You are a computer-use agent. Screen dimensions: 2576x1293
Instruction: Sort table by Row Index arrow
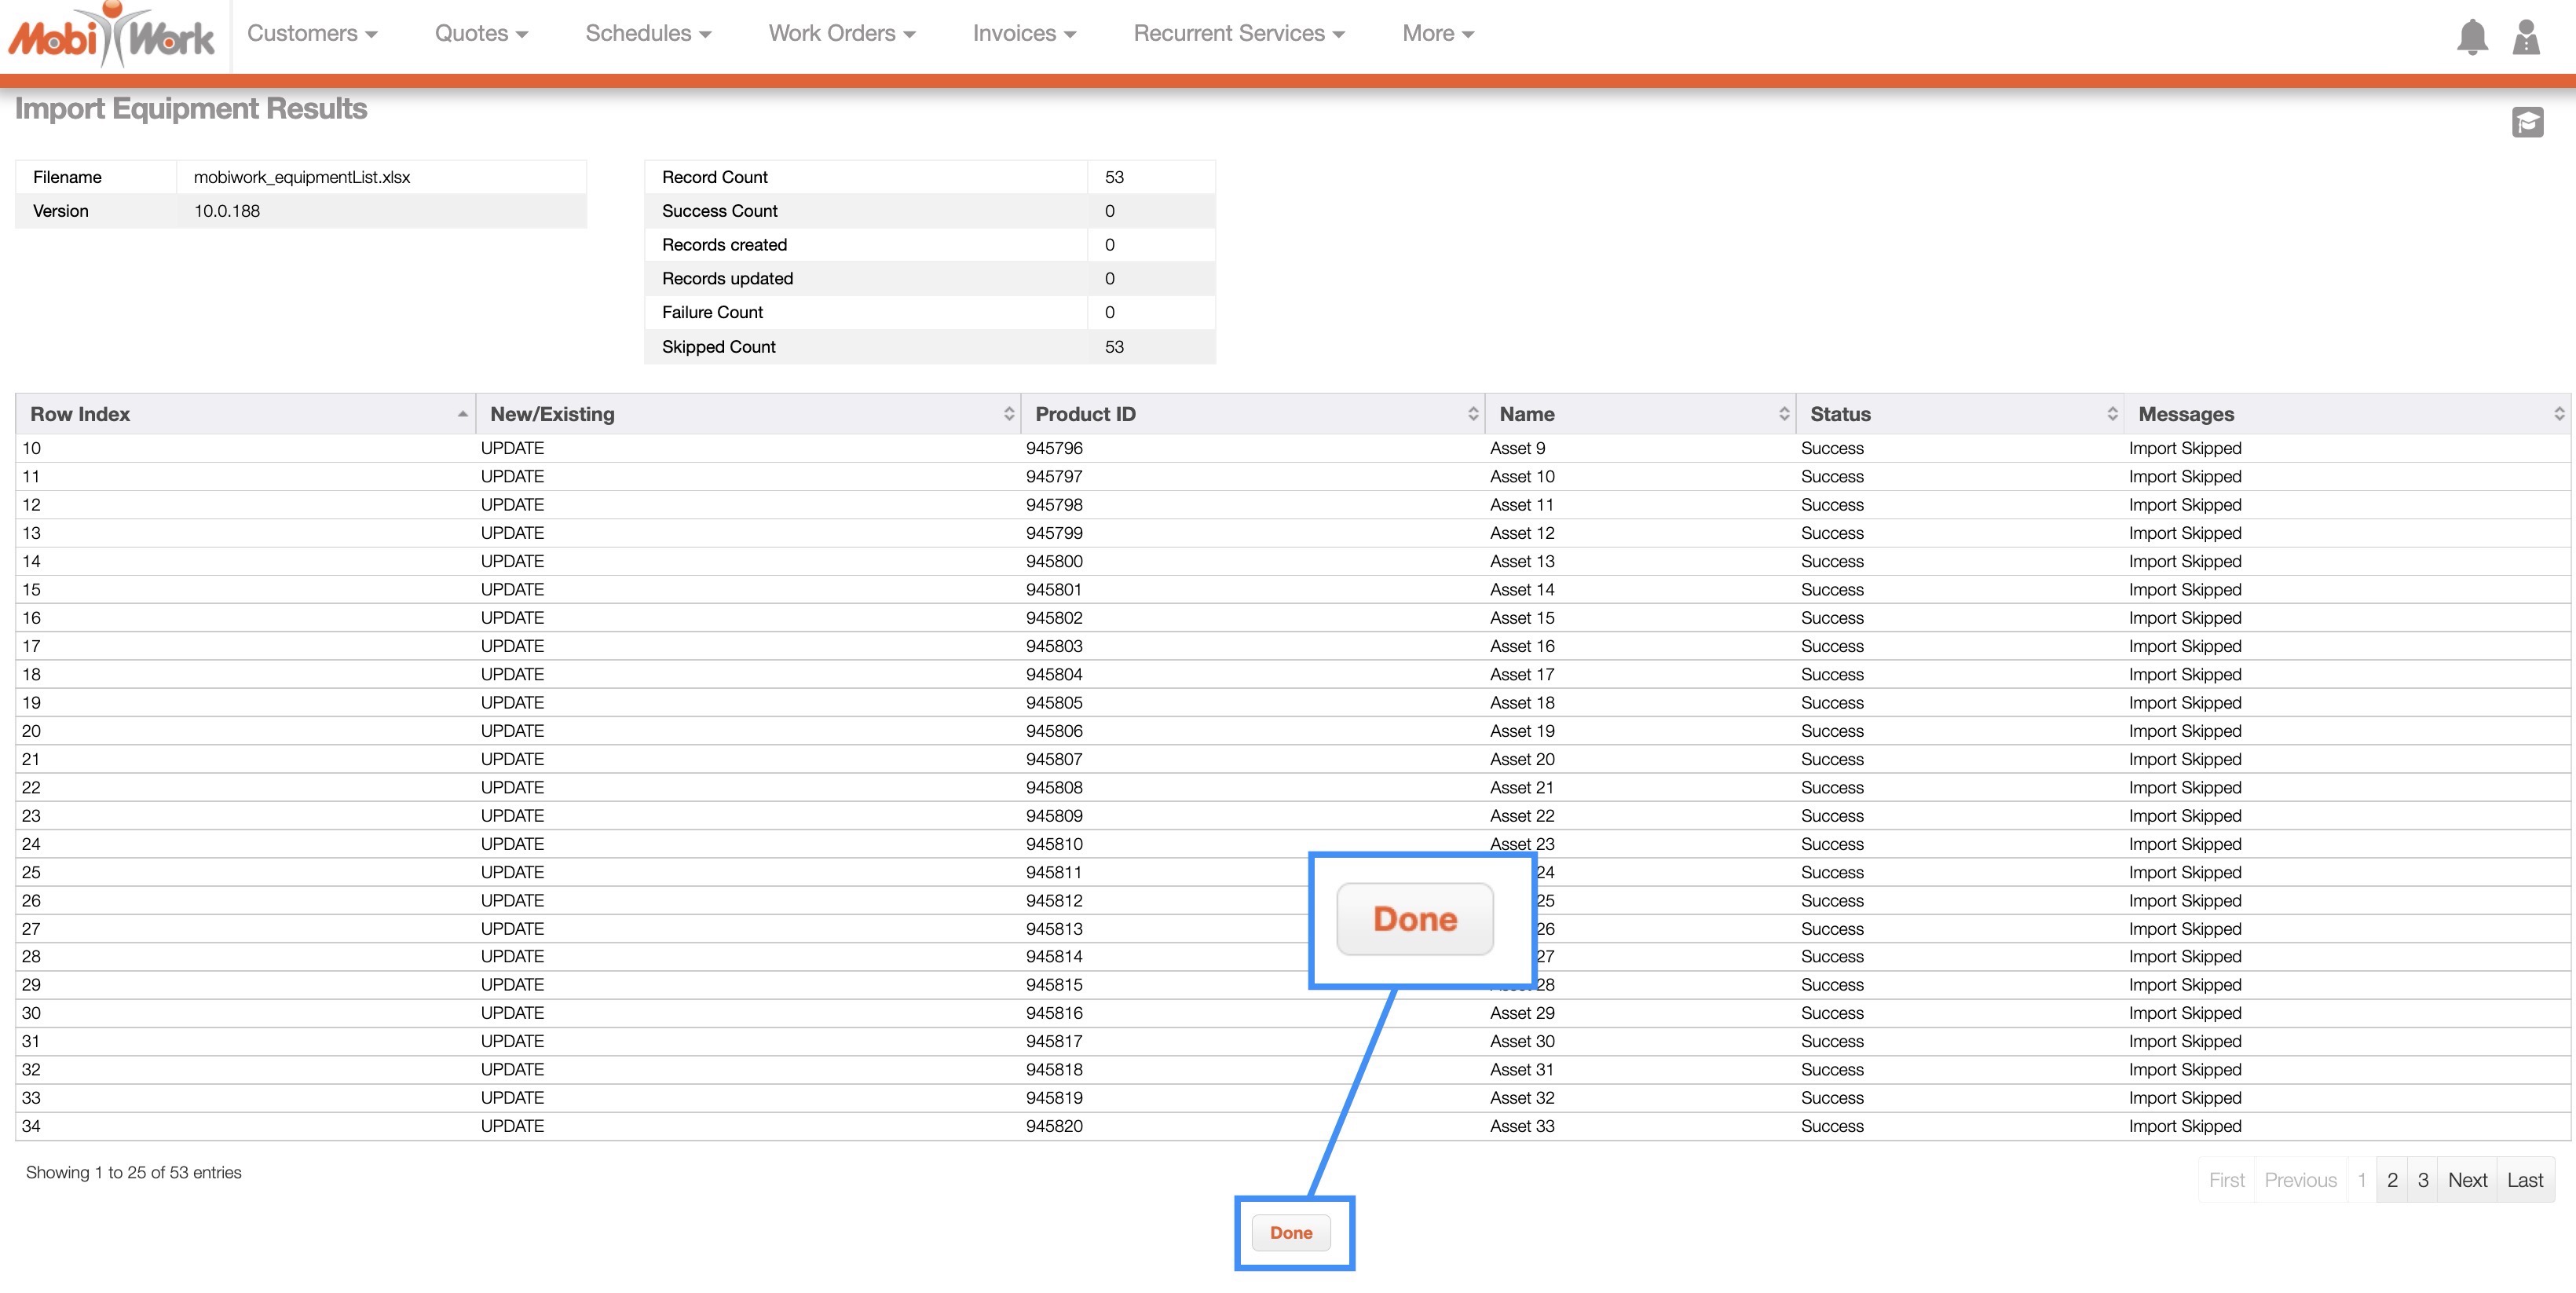[462, 414]
